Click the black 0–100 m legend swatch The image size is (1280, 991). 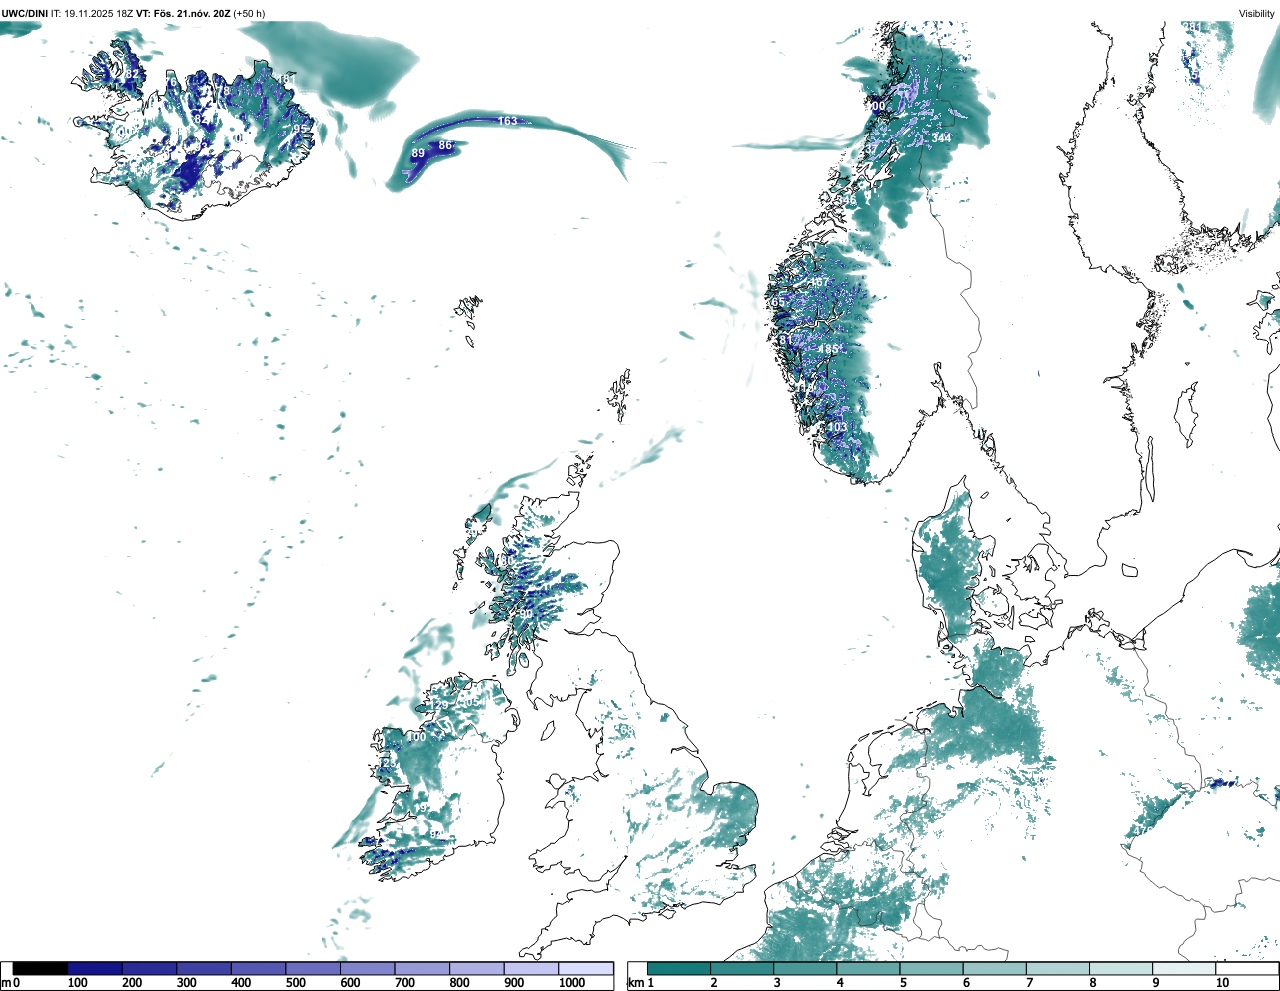tap(41, 968)
